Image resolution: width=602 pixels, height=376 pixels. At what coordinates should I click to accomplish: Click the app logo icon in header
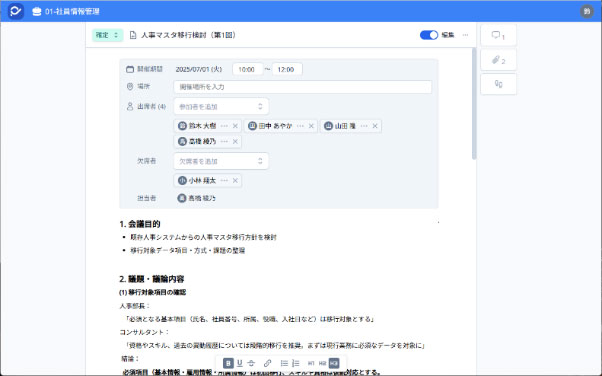pyautogui.click(x=16, y=11)
